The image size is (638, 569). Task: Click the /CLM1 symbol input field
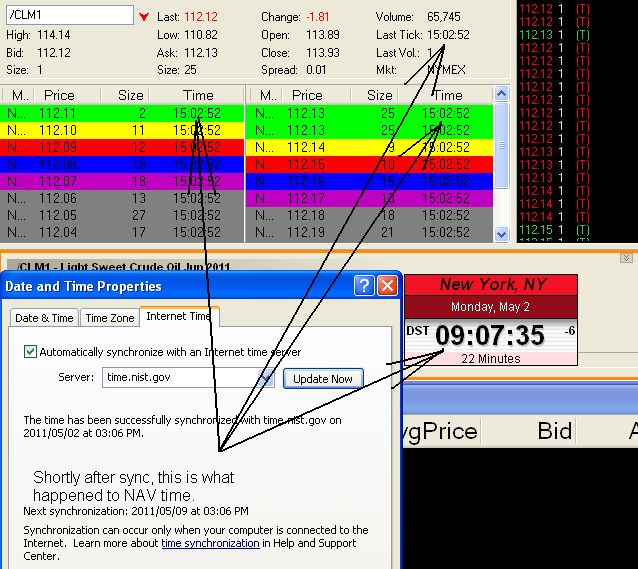(70, 15)
